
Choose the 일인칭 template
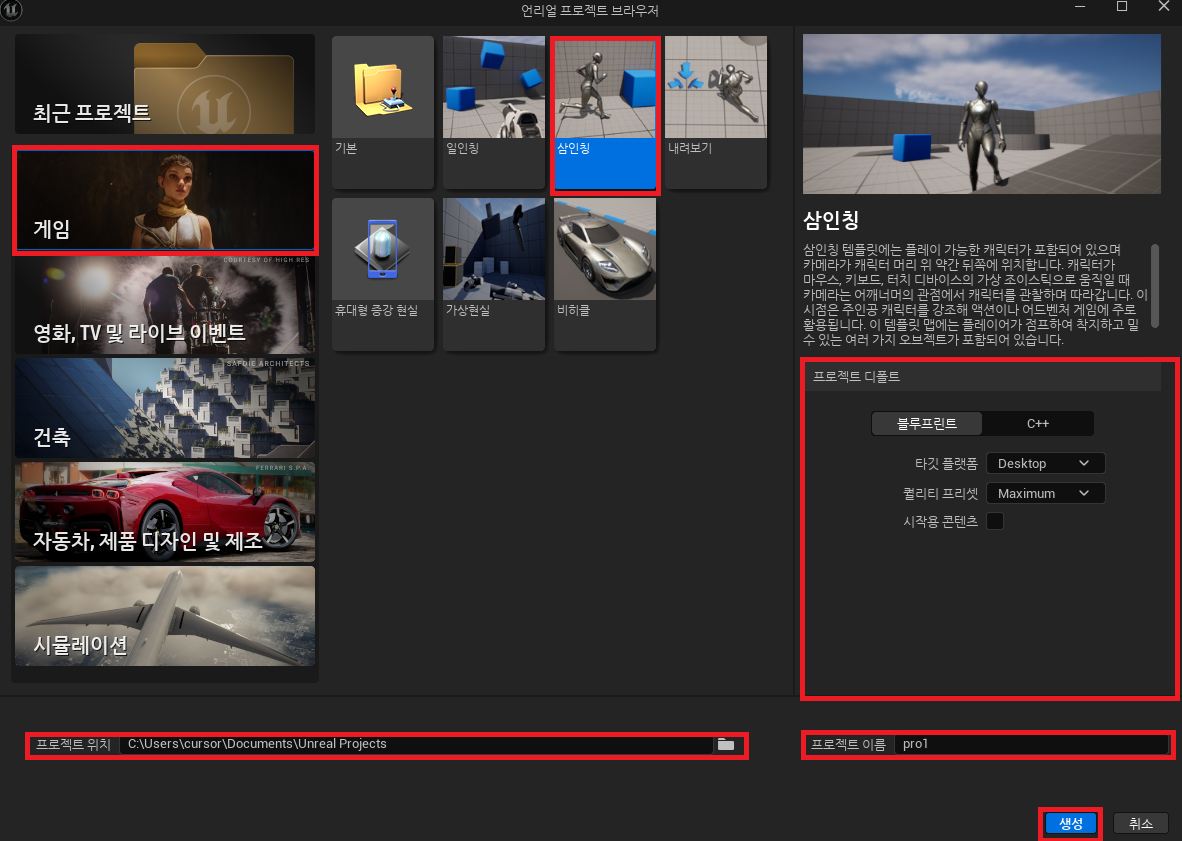click(x=494, y=112)
